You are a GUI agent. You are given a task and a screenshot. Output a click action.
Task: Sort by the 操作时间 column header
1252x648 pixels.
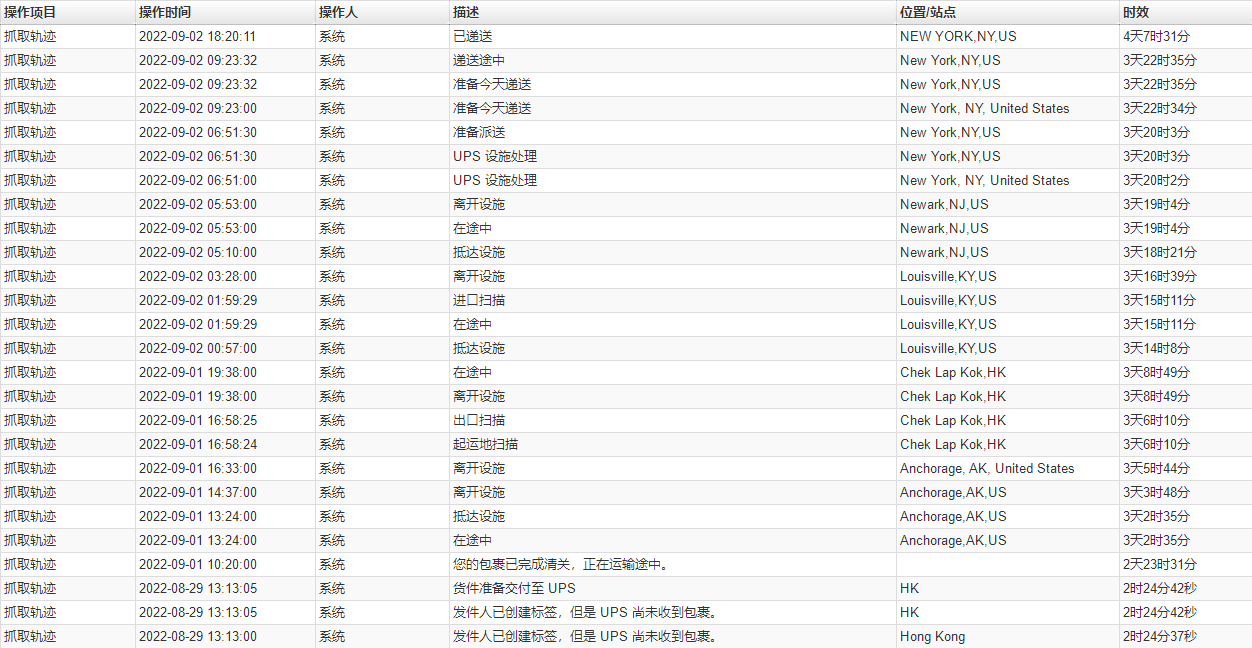(165, 12)
